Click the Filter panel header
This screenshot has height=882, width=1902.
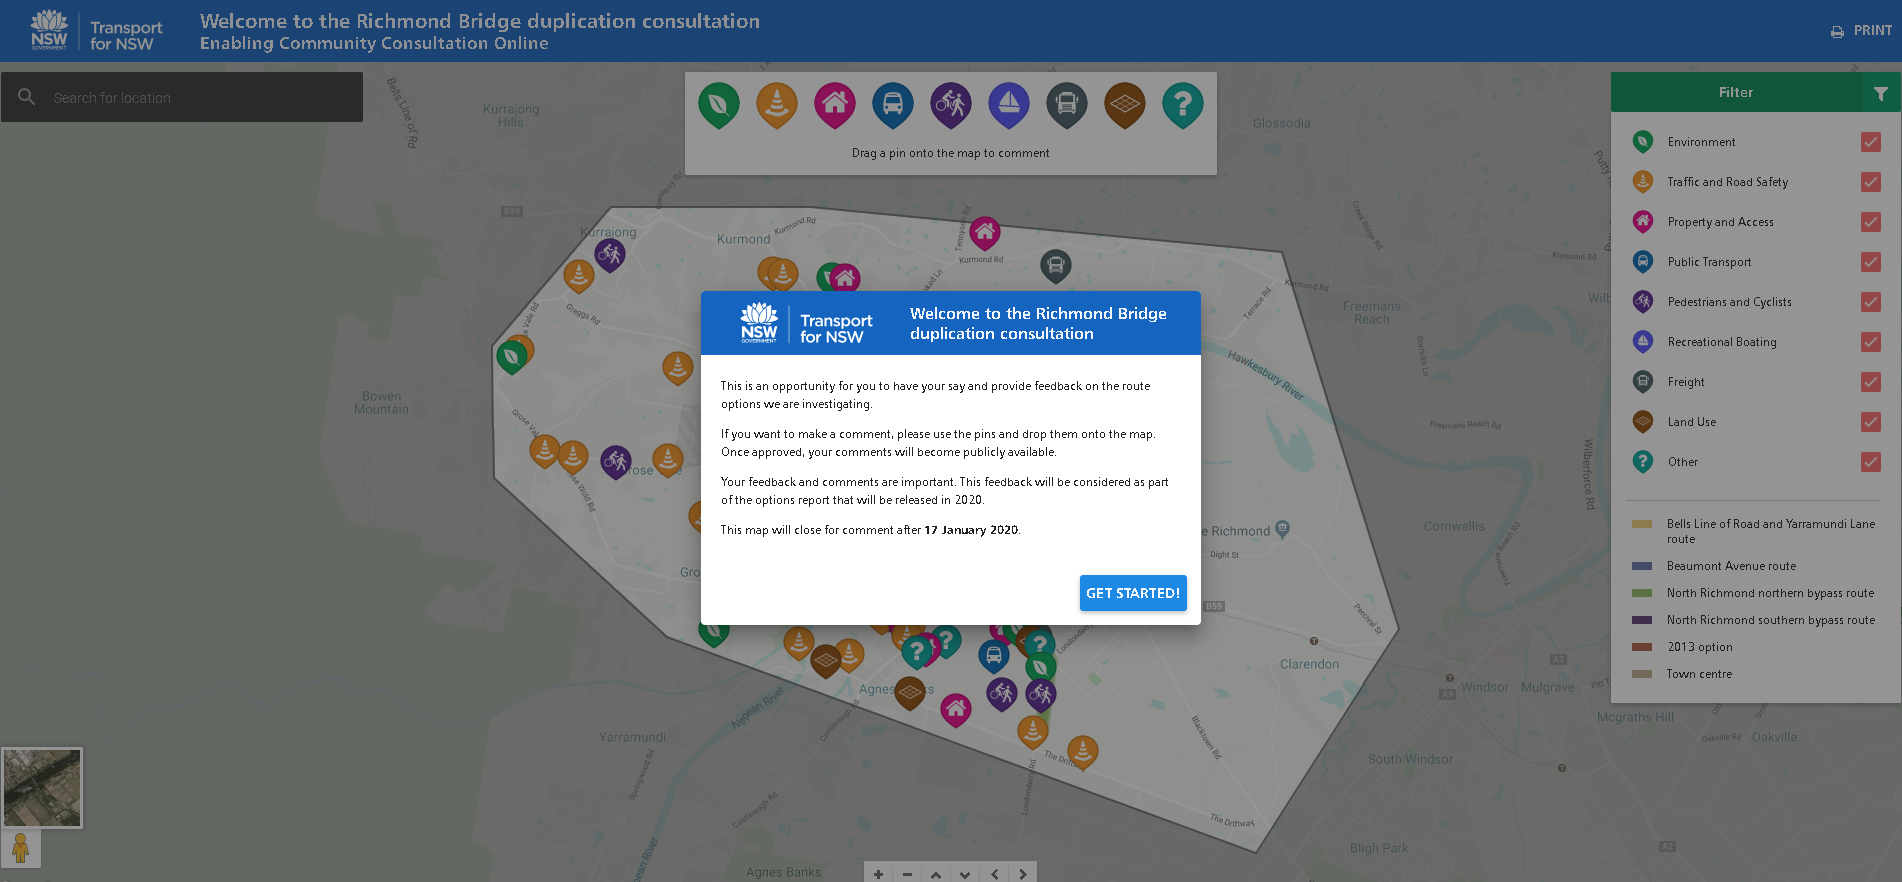point(1736,92)
